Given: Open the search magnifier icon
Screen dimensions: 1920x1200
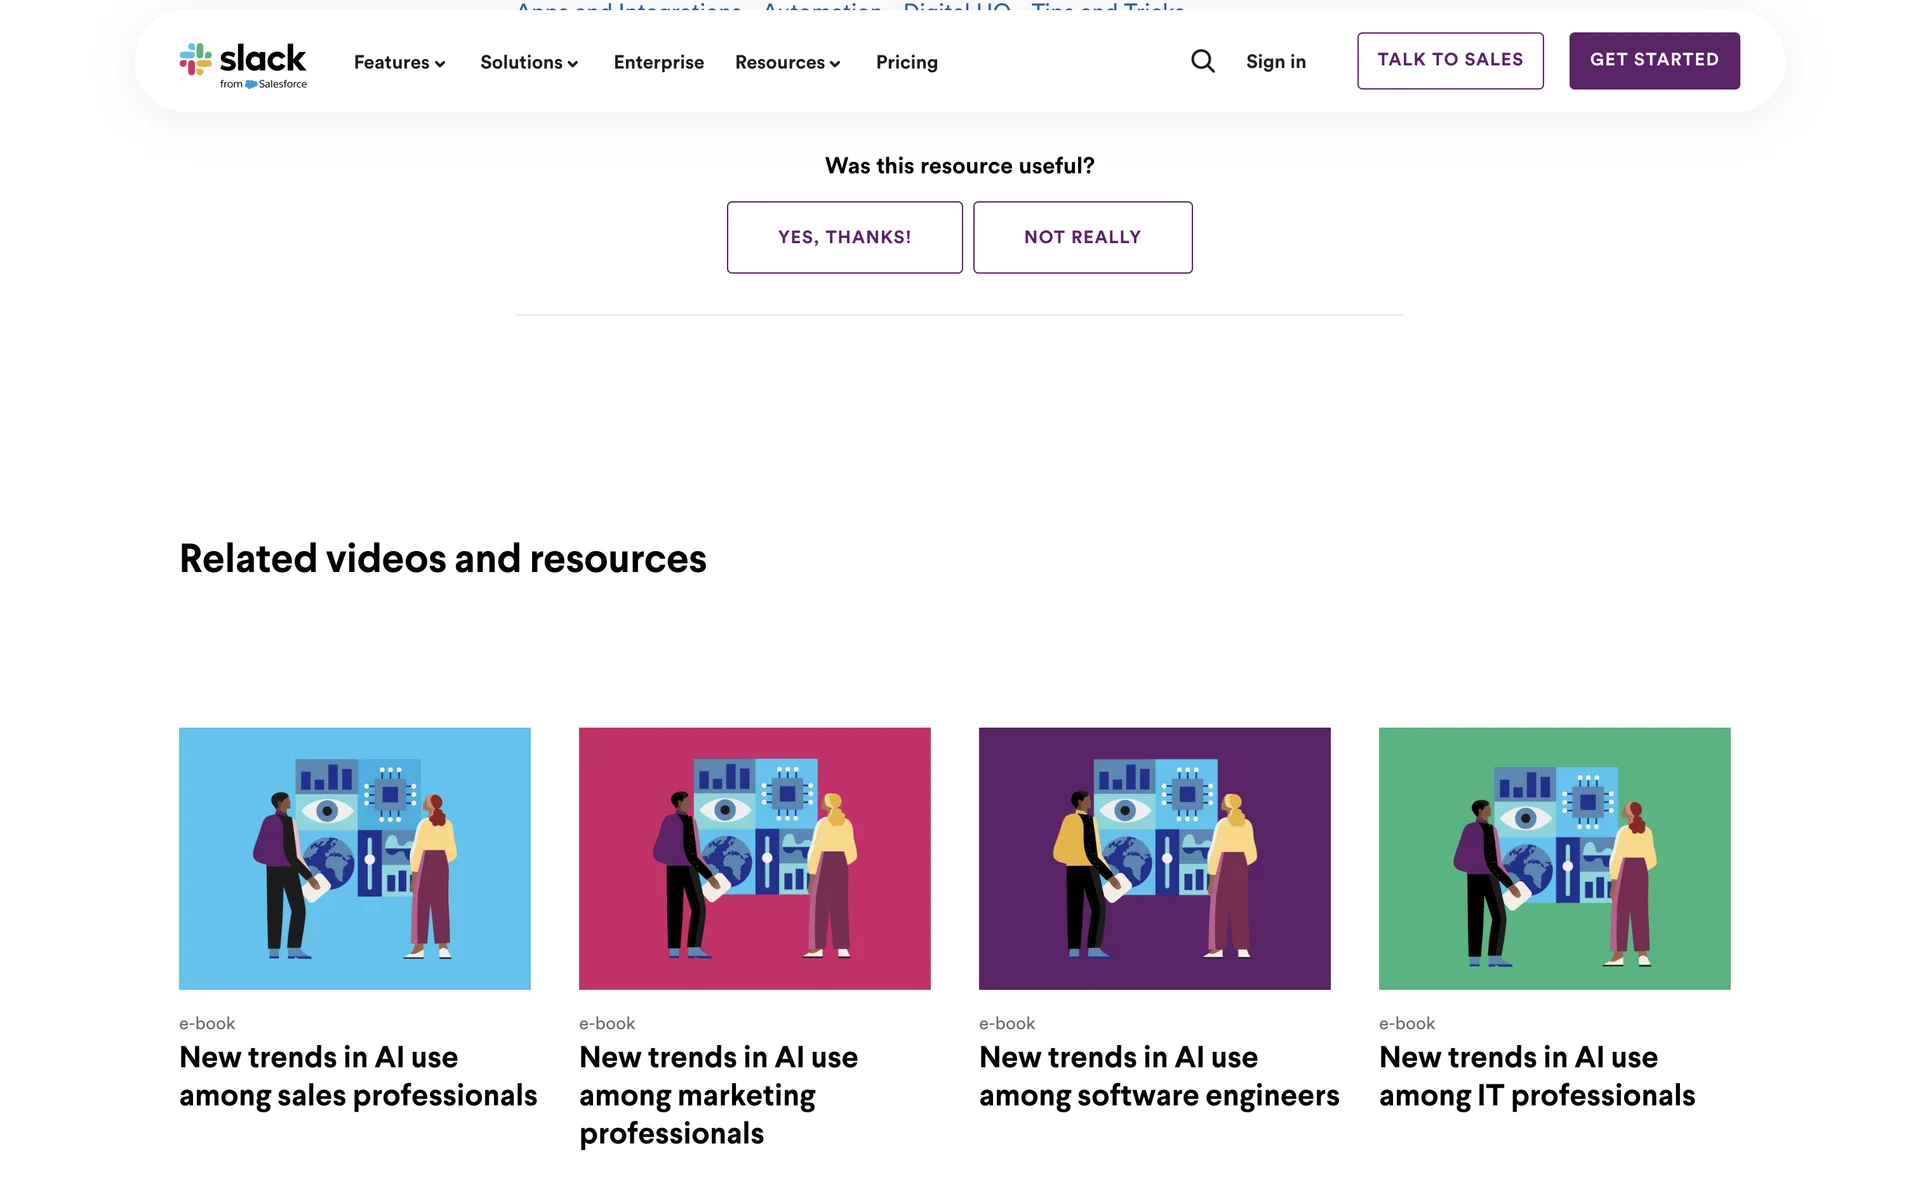Looking at the screenshot, I should click(1203, 62).
